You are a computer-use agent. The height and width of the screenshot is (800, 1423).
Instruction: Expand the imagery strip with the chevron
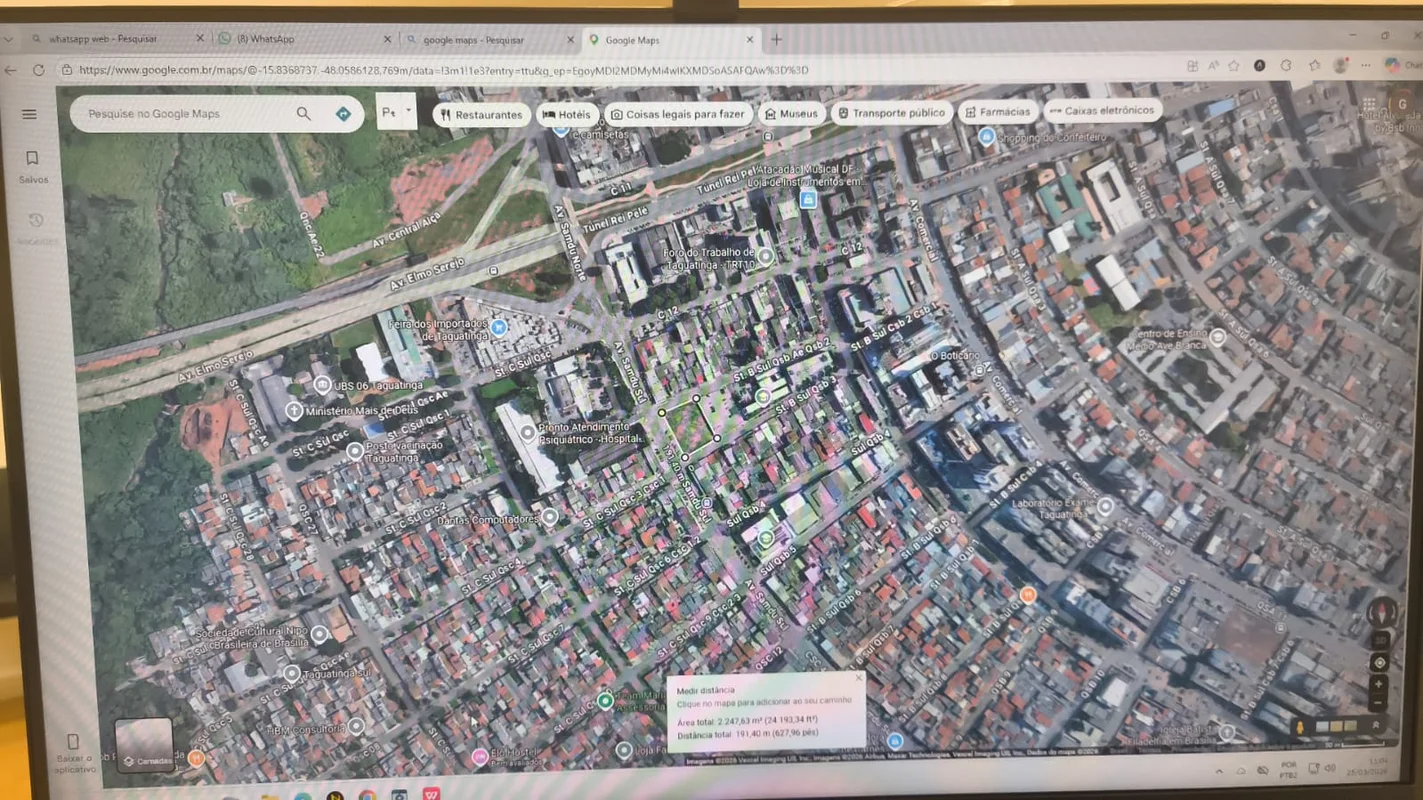coord(1376,726)
